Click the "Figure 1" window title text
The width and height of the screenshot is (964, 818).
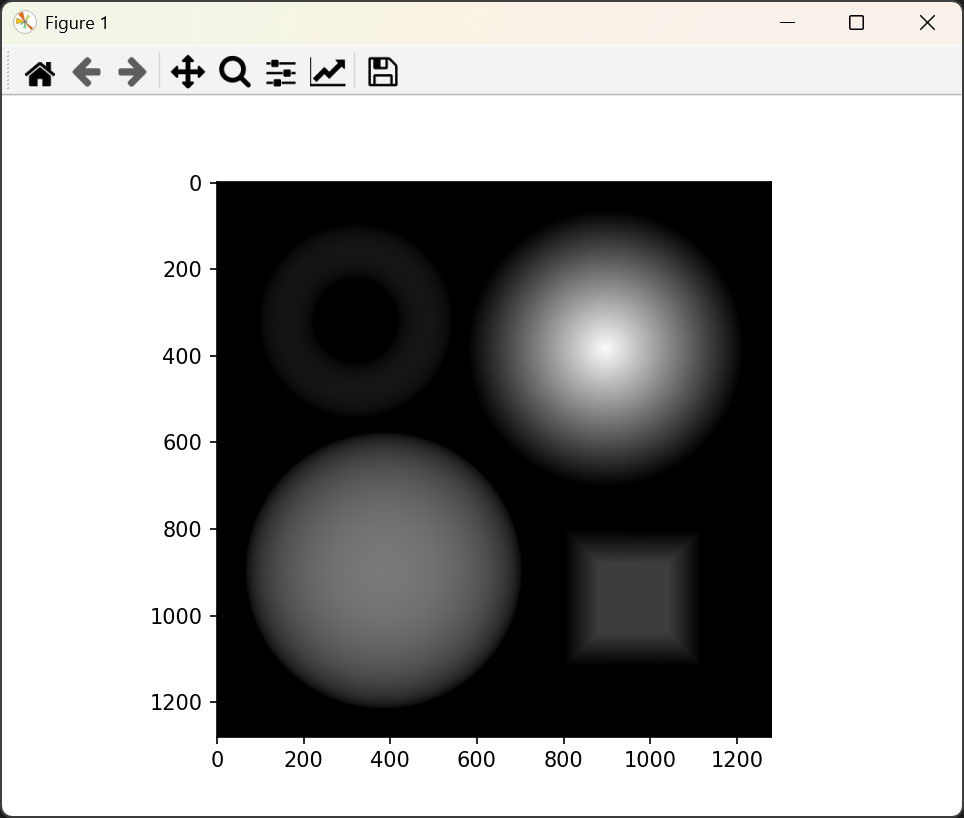click(x=77, y=23)
